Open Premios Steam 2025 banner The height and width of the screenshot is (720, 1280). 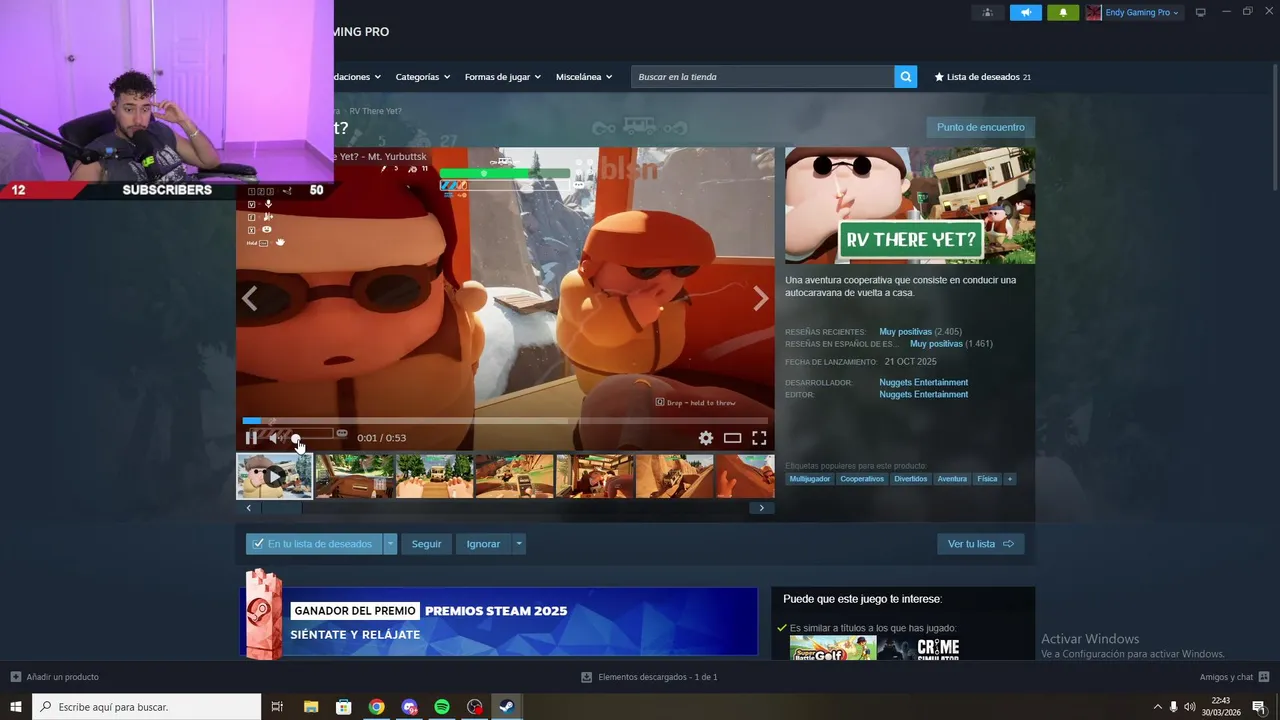pyautogui.click(x=498, y=621)
